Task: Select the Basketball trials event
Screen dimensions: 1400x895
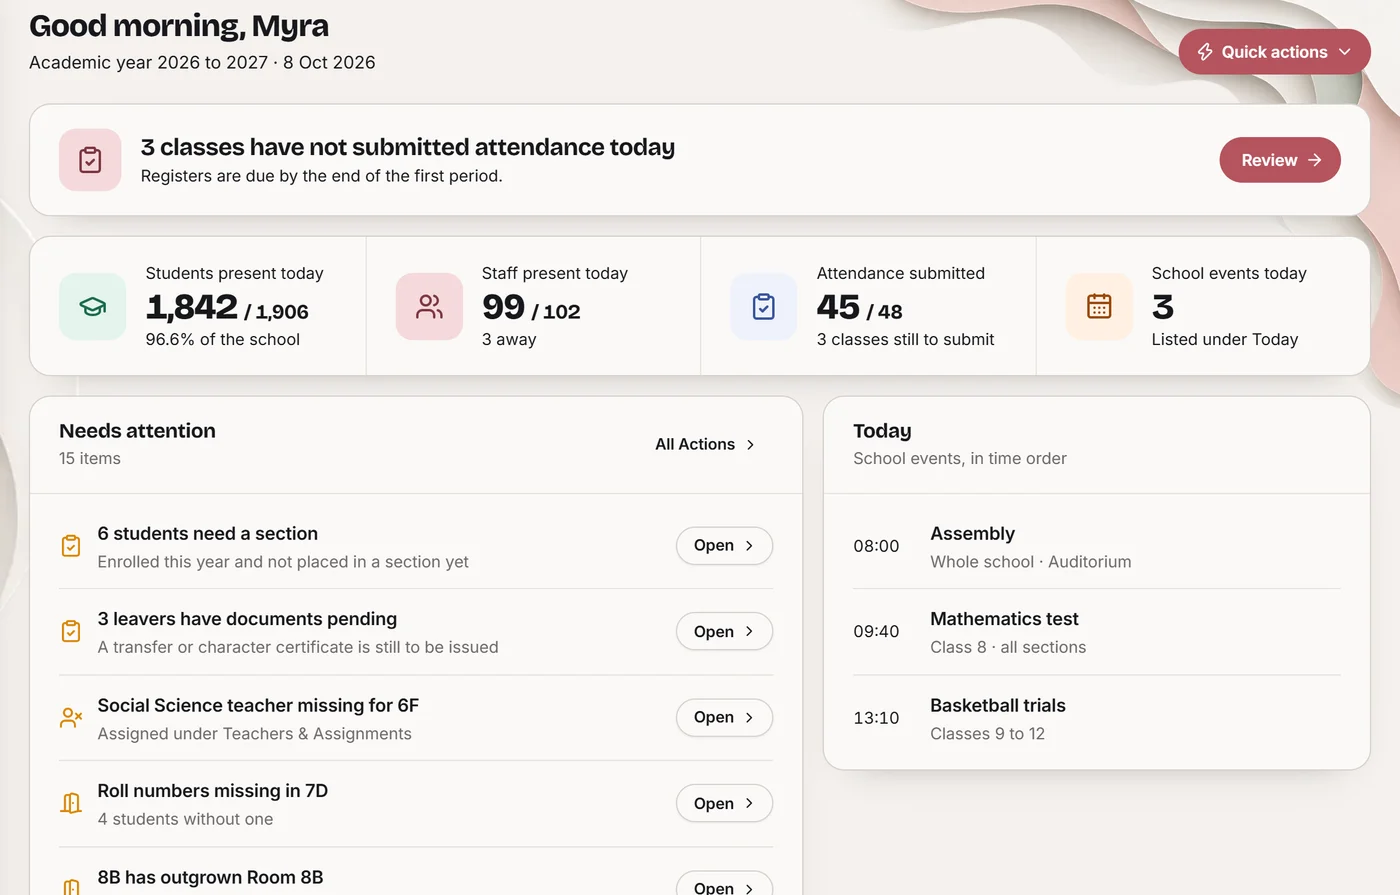Action: click(x=1097, y=718)
